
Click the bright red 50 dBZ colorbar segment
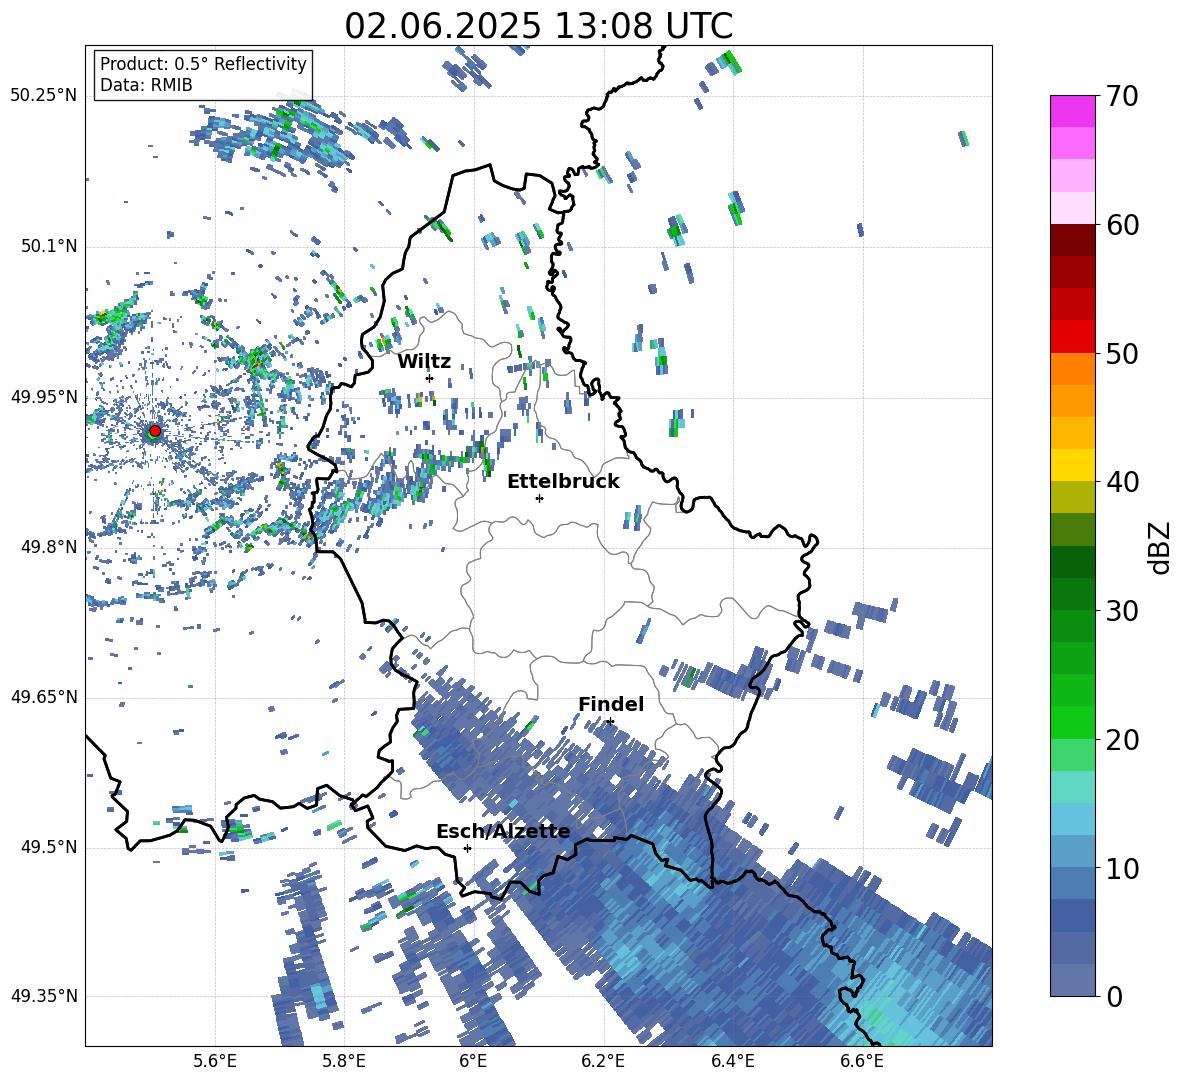click(x=1072, y=336)
